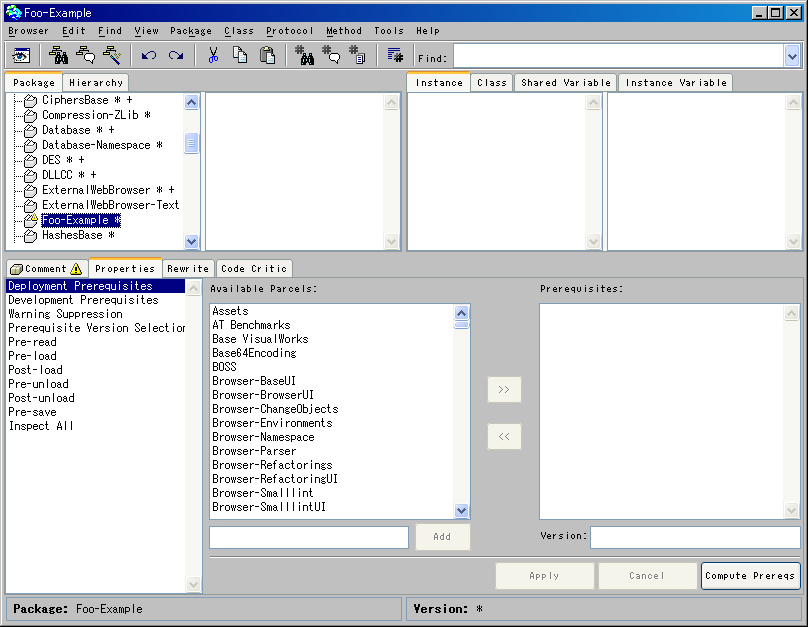Click the hash with pages toolbar icon
The image size is (808, 627).
point(358,55)
